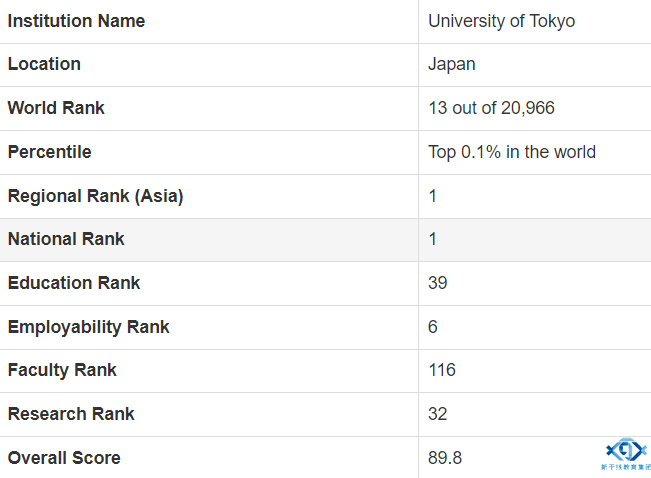Select the Percentile row label
This screenshot has width=651, height=478.
[49, 152]
